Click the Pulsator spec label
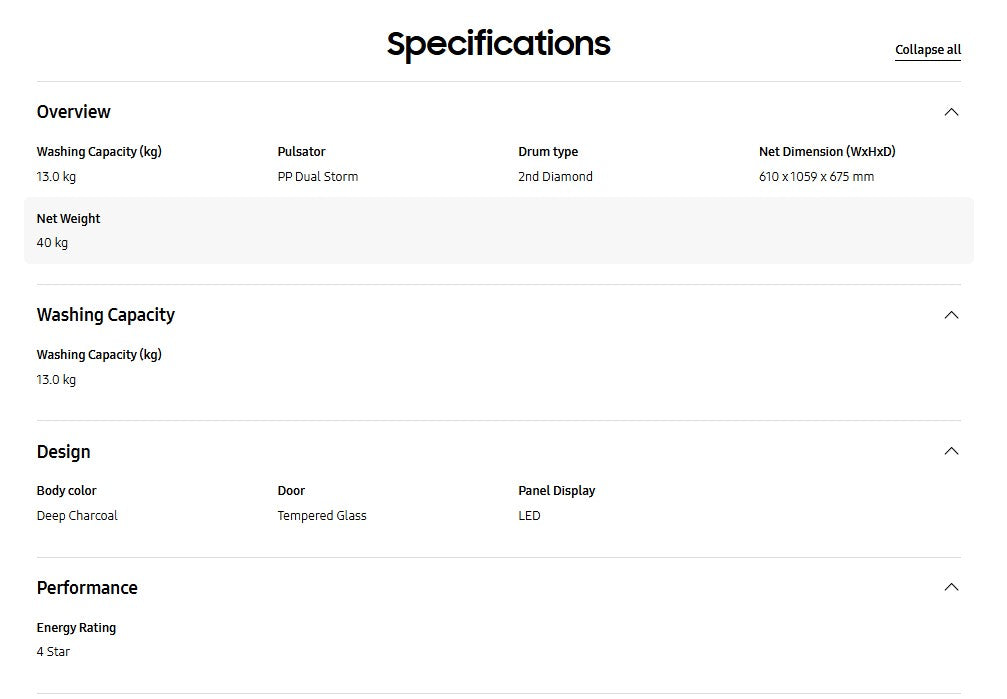 [x=301, y=152]
